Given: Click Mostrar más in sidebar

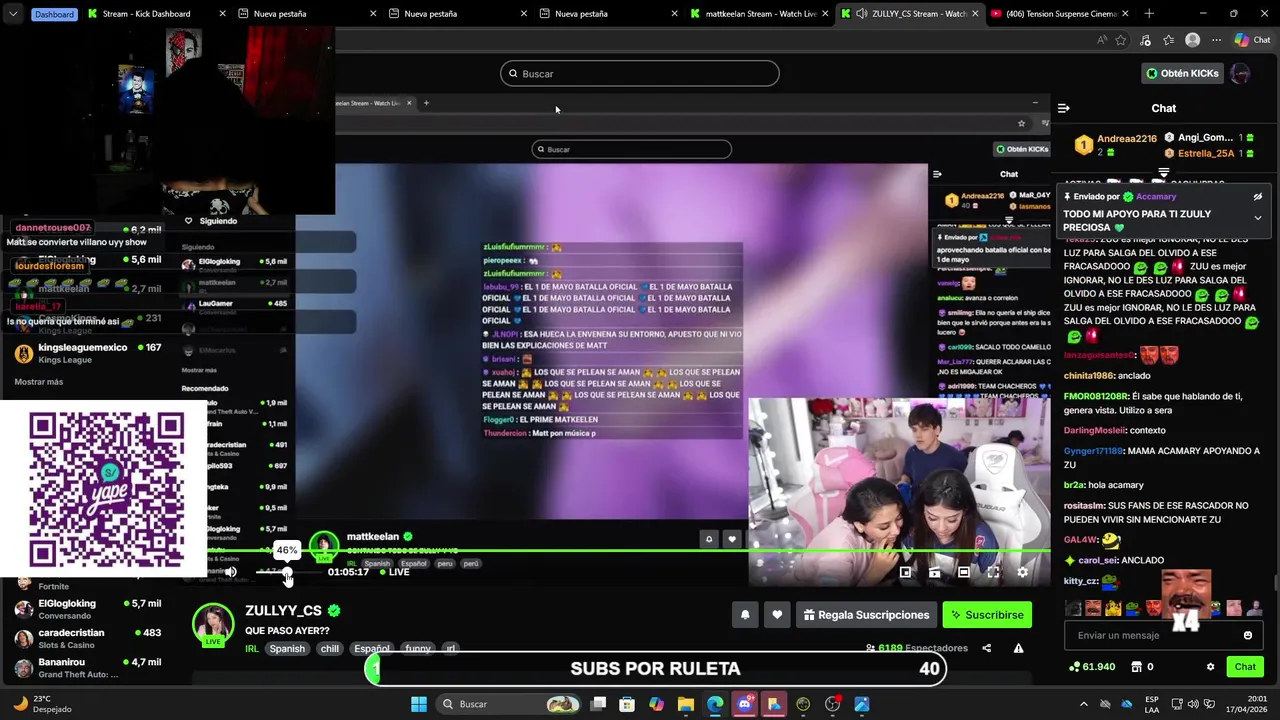Looking at the screenshot, I should [39, 382].
